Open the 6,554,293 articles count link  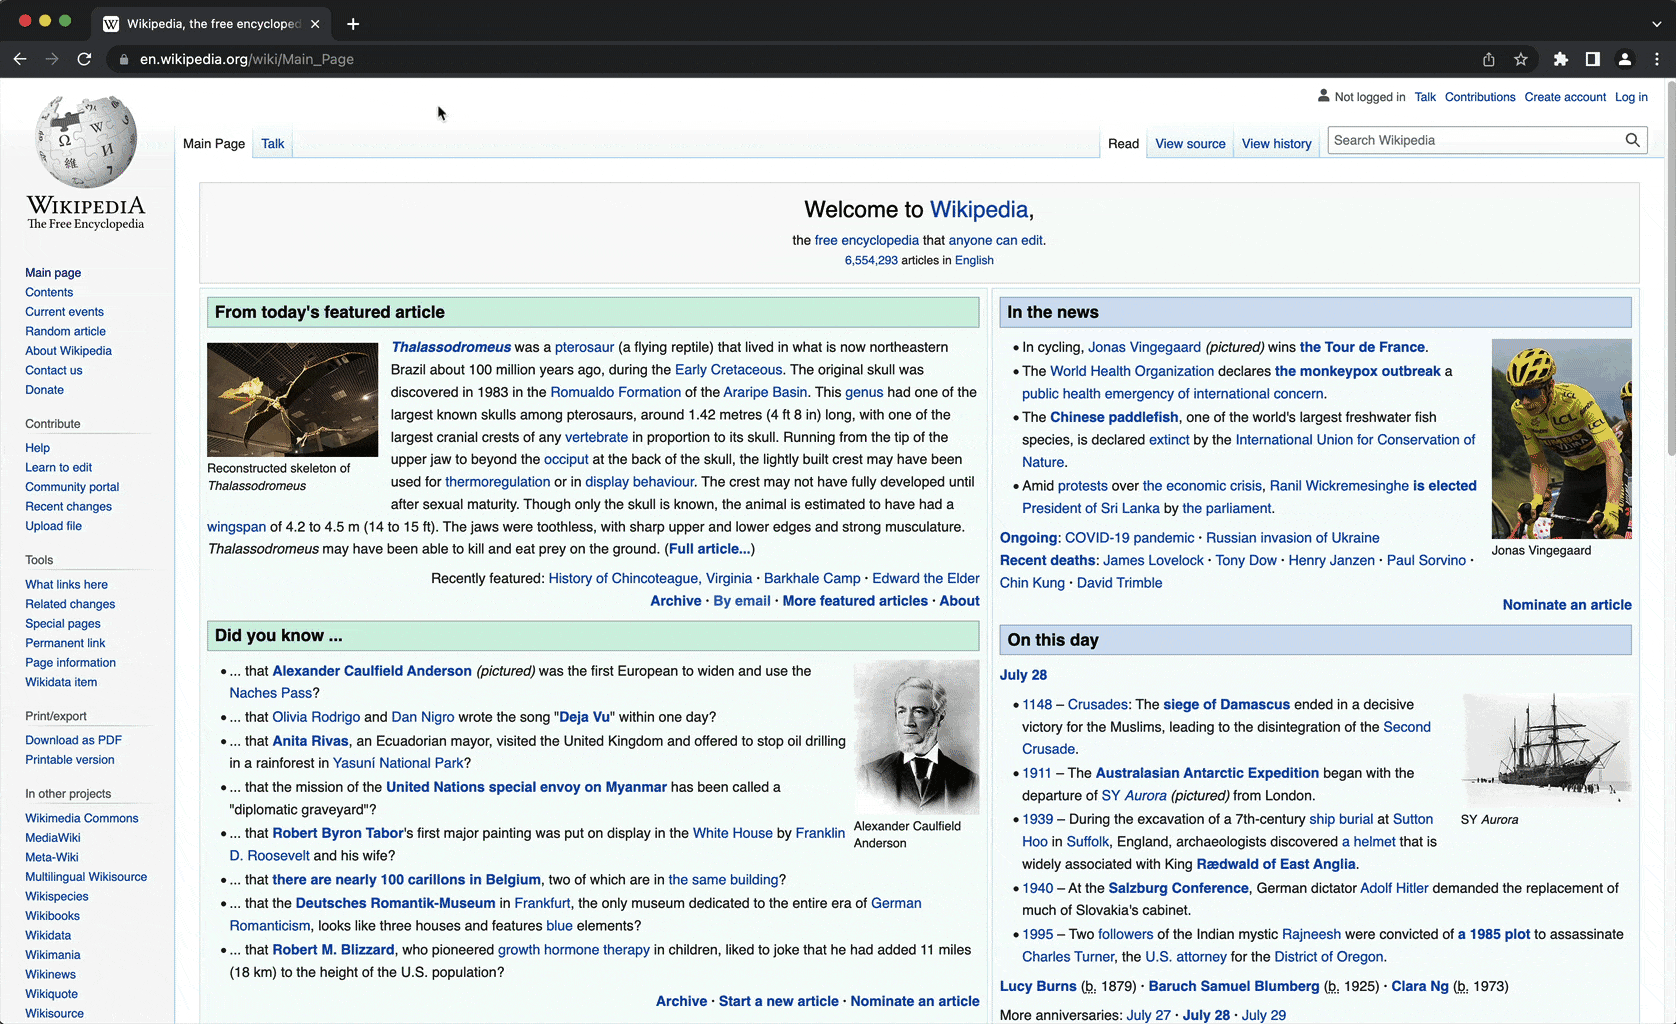coord(871,260)
